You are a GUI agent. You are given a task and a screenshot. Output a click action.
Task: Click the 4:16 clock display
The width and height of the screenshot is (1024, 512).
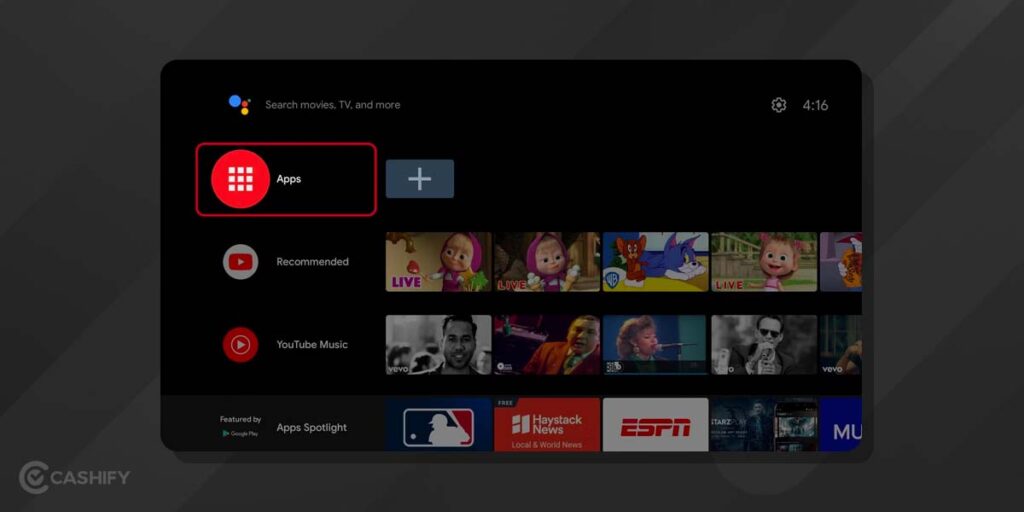(x=815, y=105)
